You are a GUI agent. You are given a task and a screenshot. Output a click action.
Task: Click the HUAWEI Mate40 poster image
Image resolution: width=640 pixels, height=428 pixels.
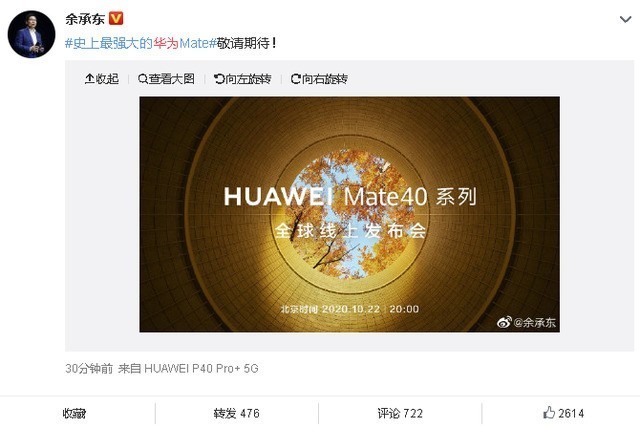point(349,214)
